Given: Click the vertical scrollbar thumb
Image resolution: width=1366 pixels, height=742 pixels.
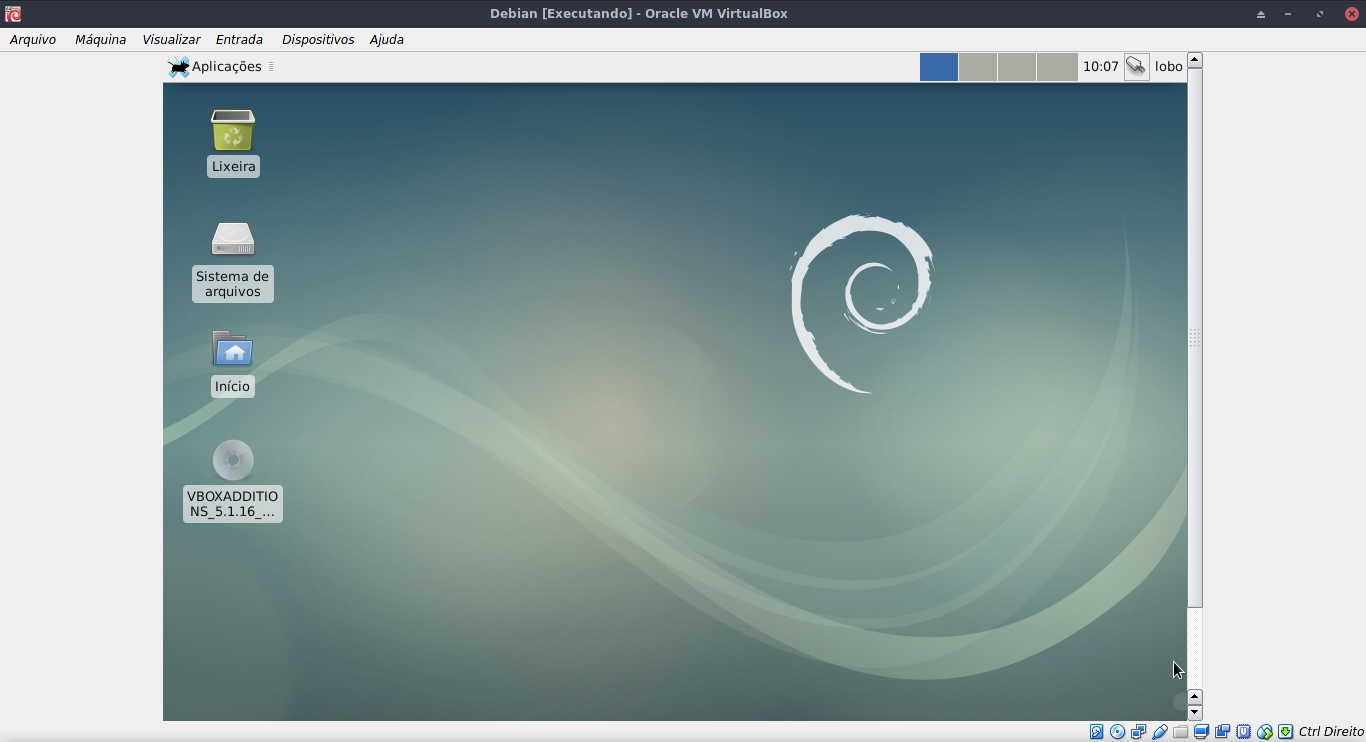Looking at the screenshot, I should pos(1195,338).
